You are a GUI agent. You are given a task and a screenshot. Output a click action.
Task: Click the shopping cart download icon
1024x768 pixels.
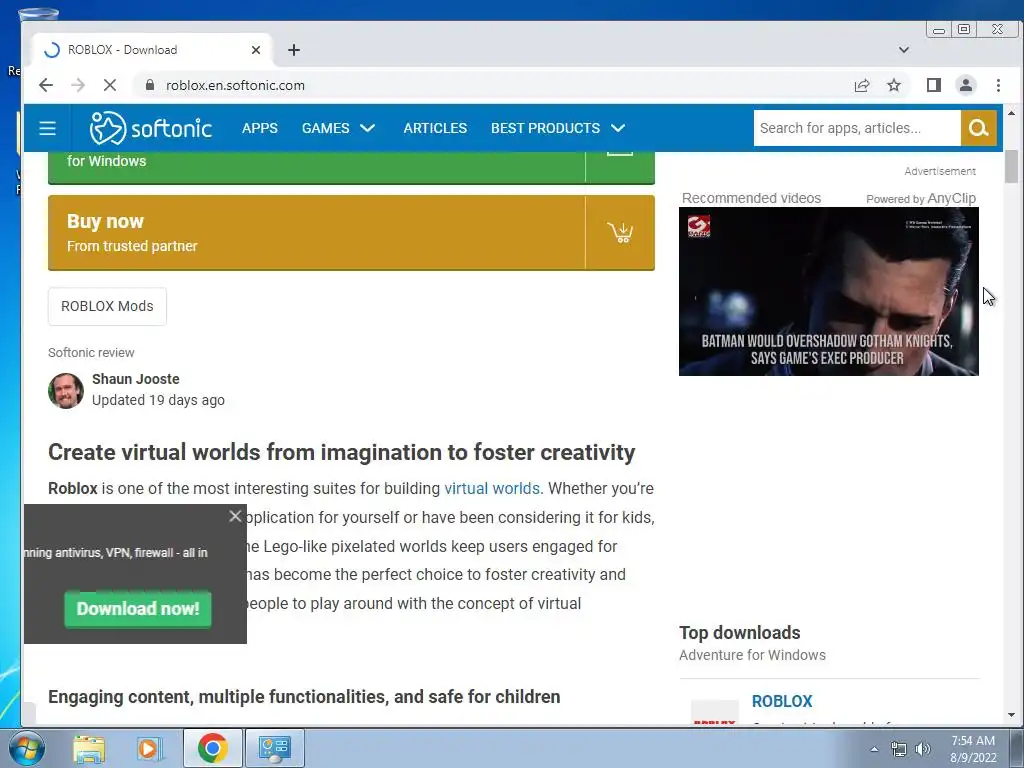pyautogui.click(x=620, y=232)
